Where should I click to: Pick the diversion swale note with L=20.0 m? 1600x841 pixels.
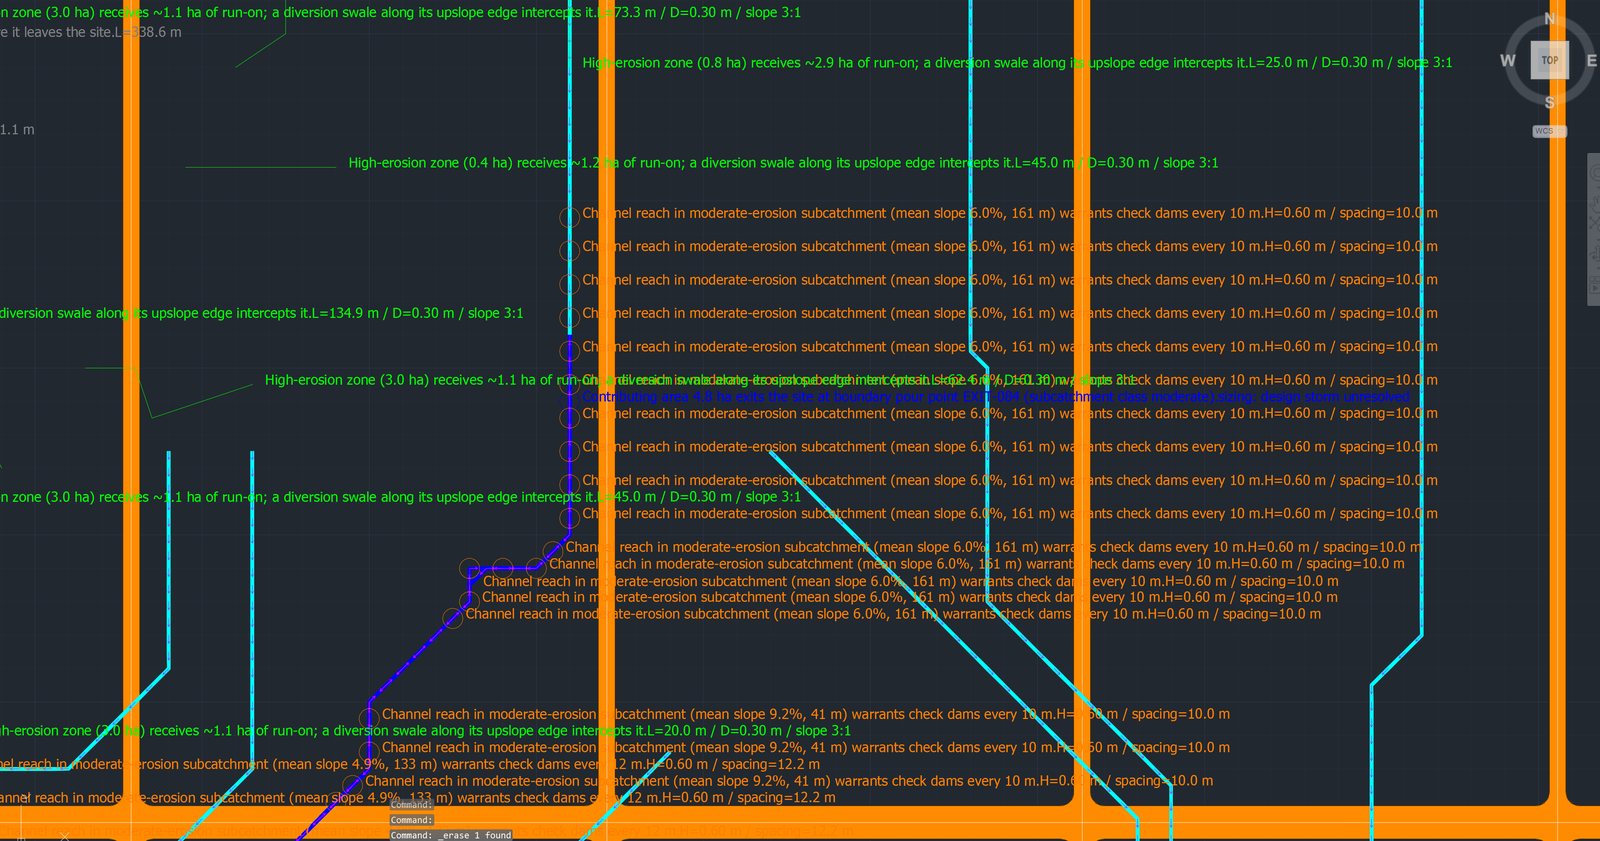click(425, 731)
